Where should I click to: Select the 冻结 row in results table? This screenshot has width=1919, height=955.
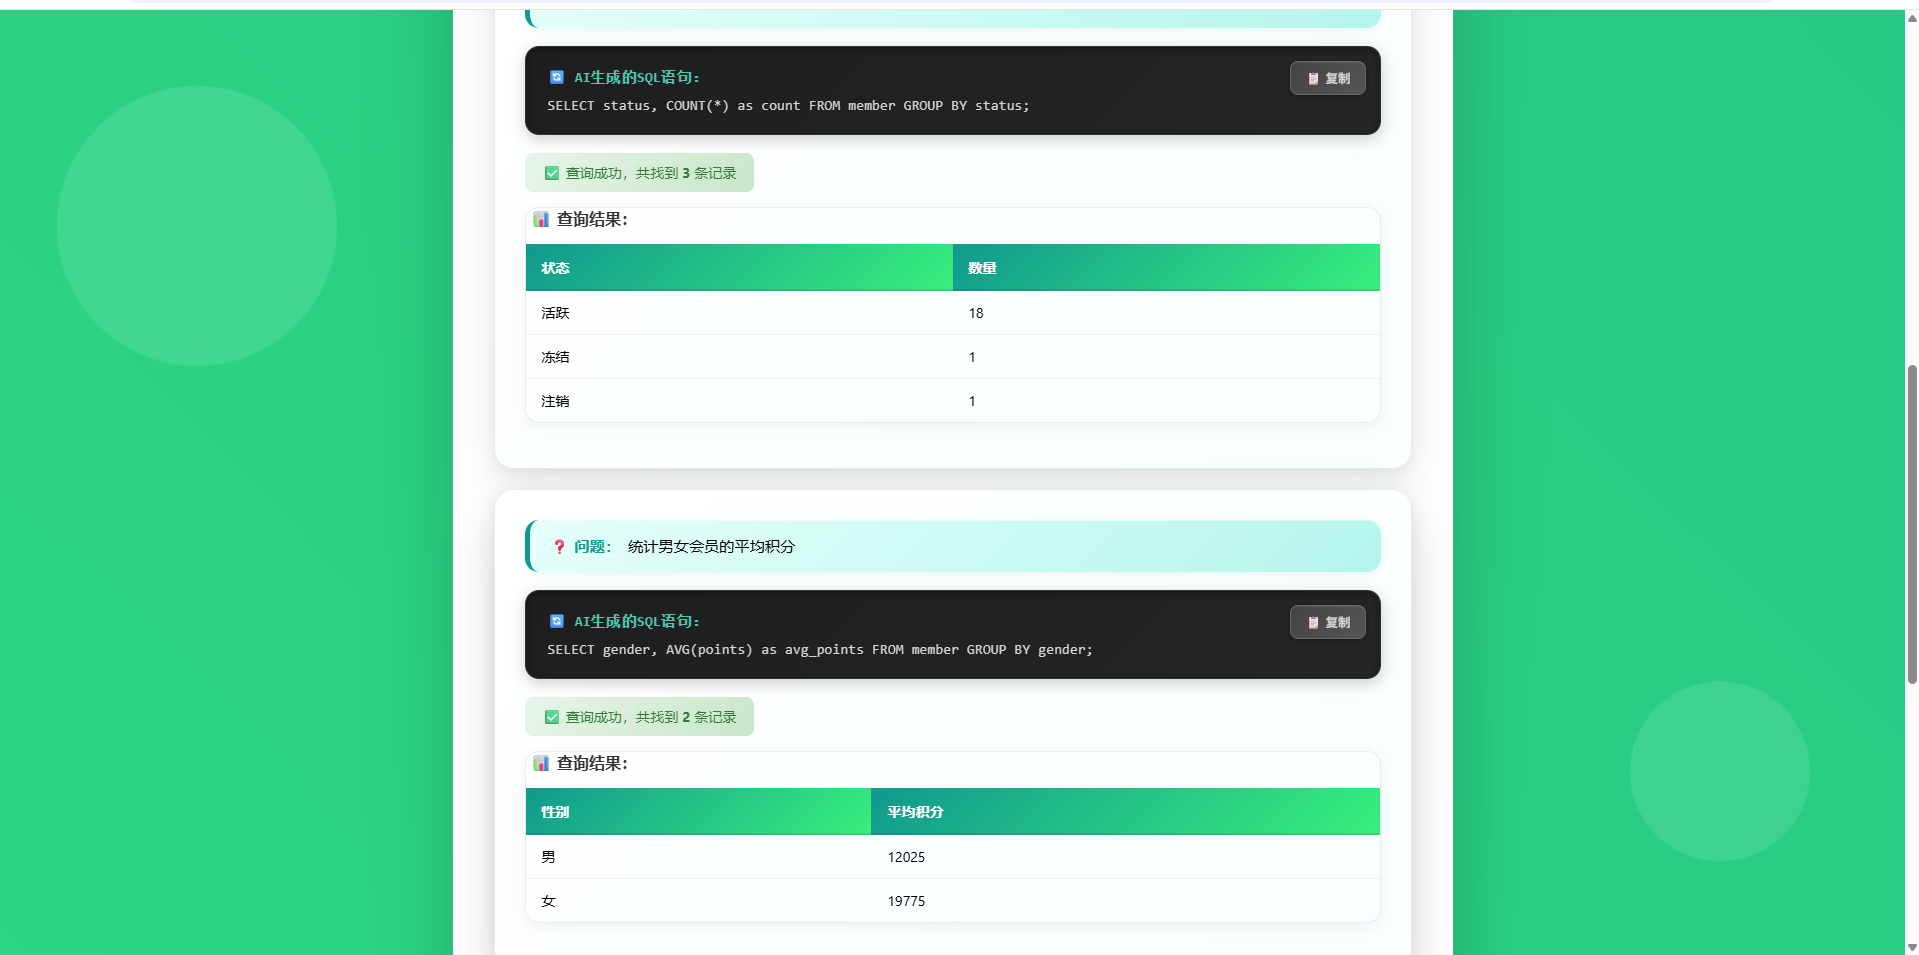(953, 357)
